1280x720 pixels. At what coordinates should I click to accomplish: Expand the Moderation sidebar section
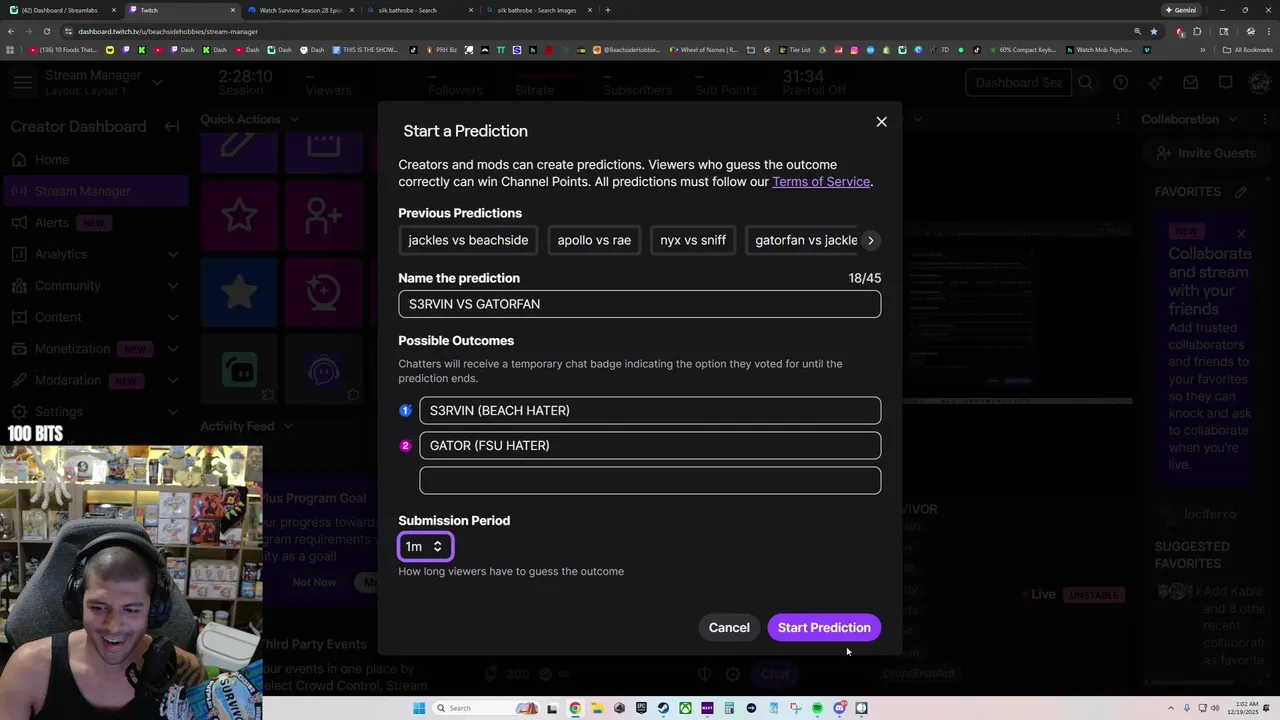click(173, 380)
